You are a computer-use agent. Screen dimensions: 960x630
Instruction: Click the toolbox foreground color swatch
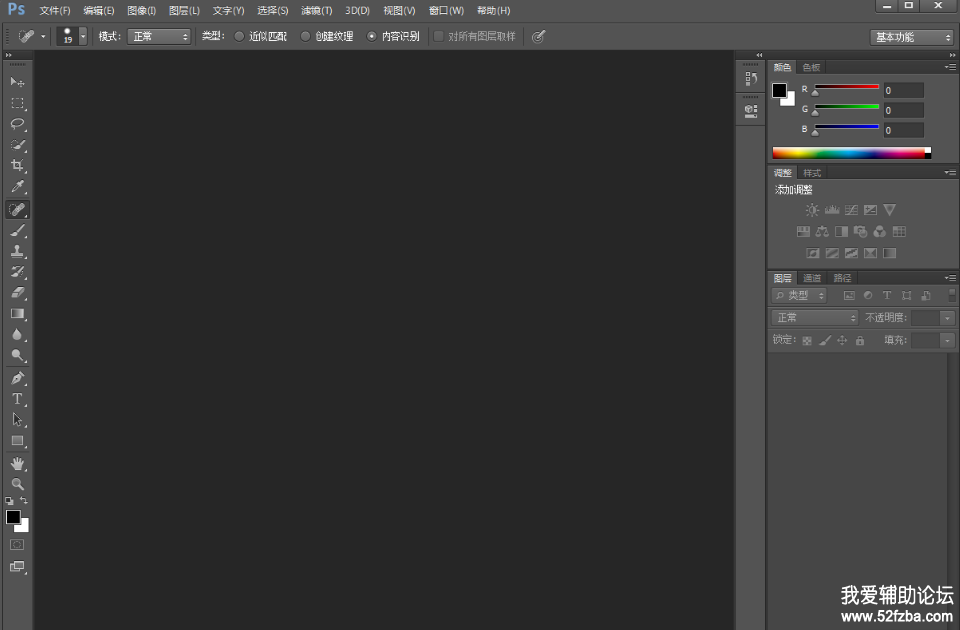[x=13, y=517]
